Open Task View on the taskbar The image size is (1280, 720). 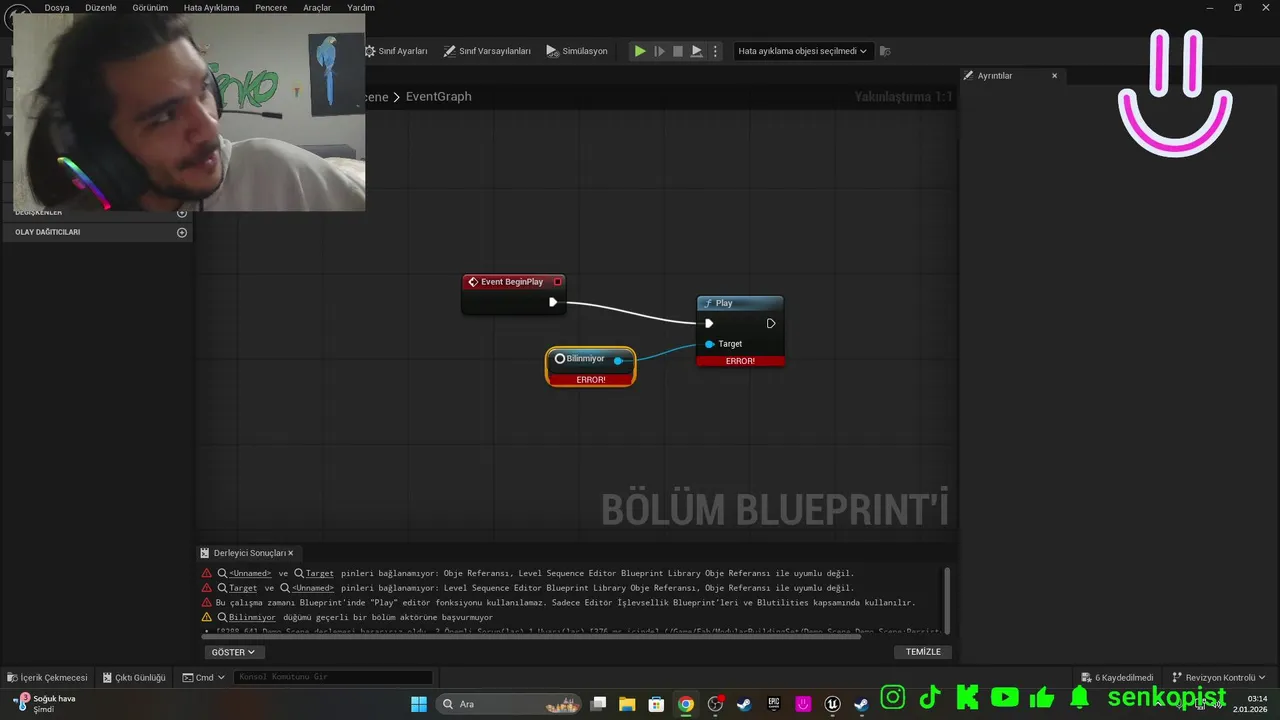[x=598, y=704]
